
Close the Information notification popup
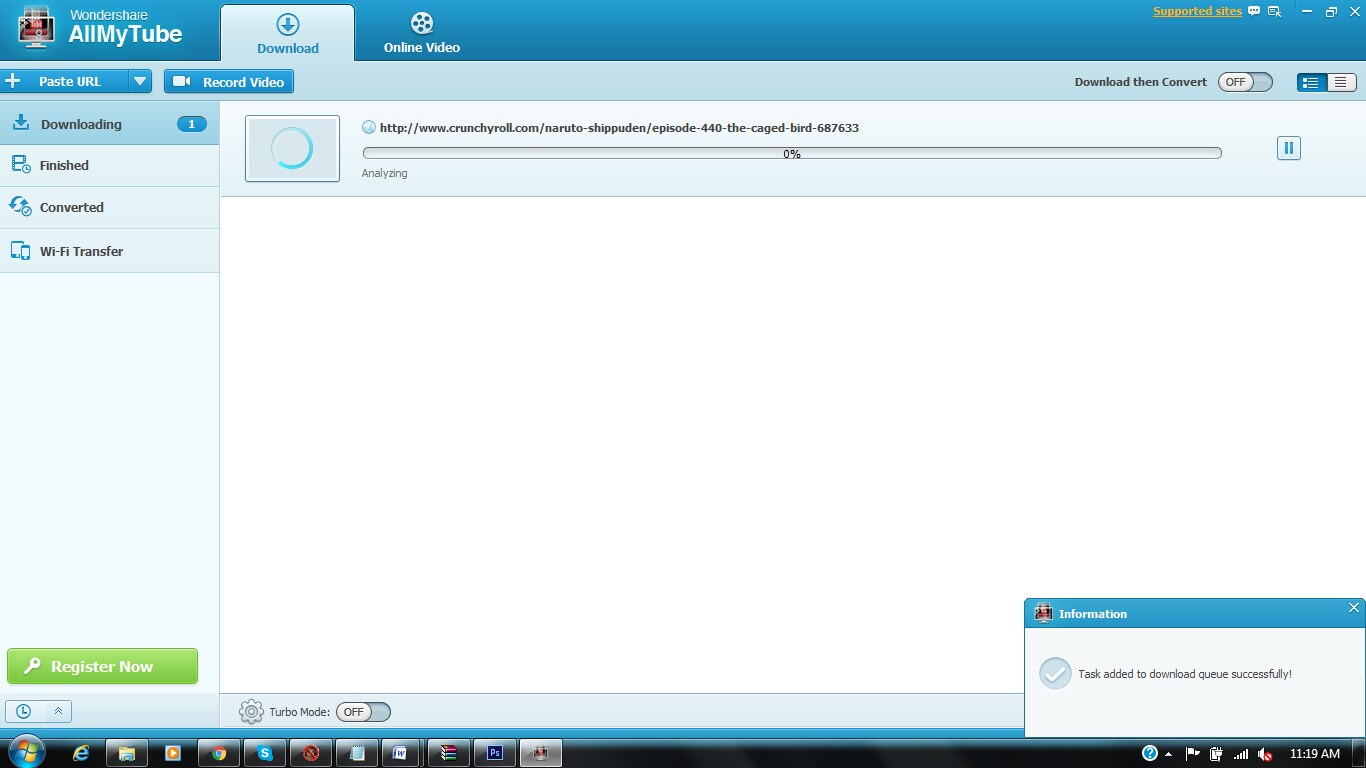(1354, 608)
